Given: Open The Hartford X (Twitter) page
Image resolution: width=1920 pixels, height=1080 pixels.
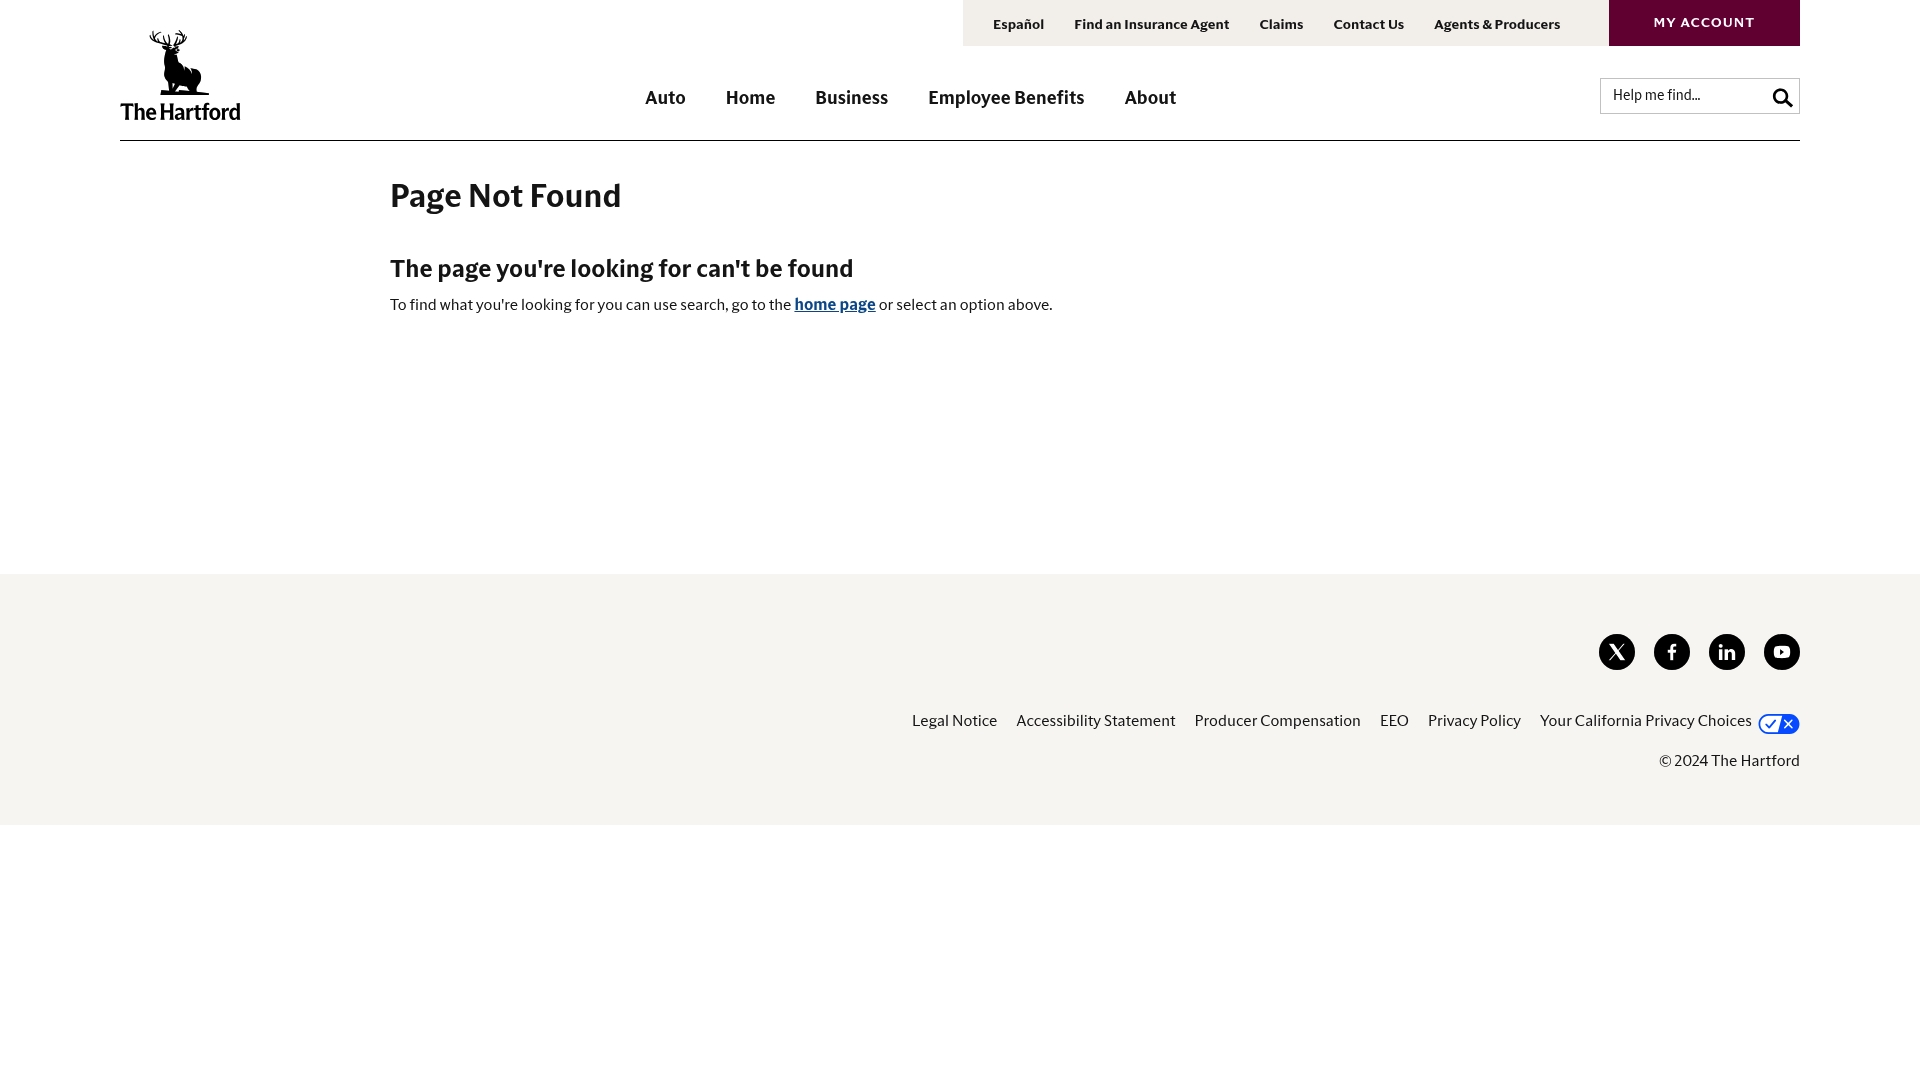Looking at the screenshot, I should 1616,652.
